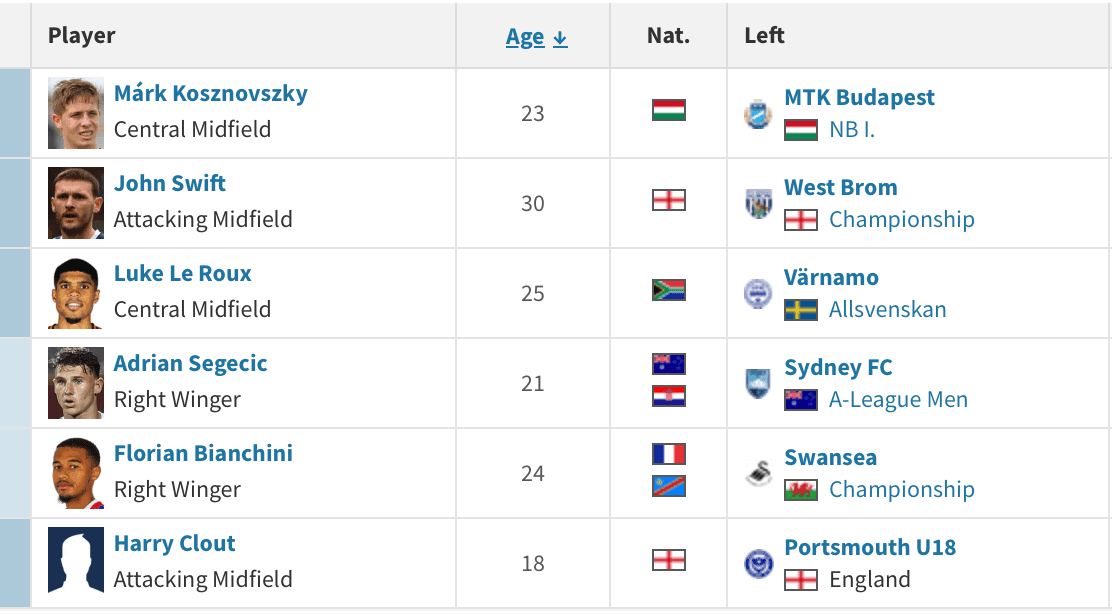Open the NB I. league link

point(852,130)
